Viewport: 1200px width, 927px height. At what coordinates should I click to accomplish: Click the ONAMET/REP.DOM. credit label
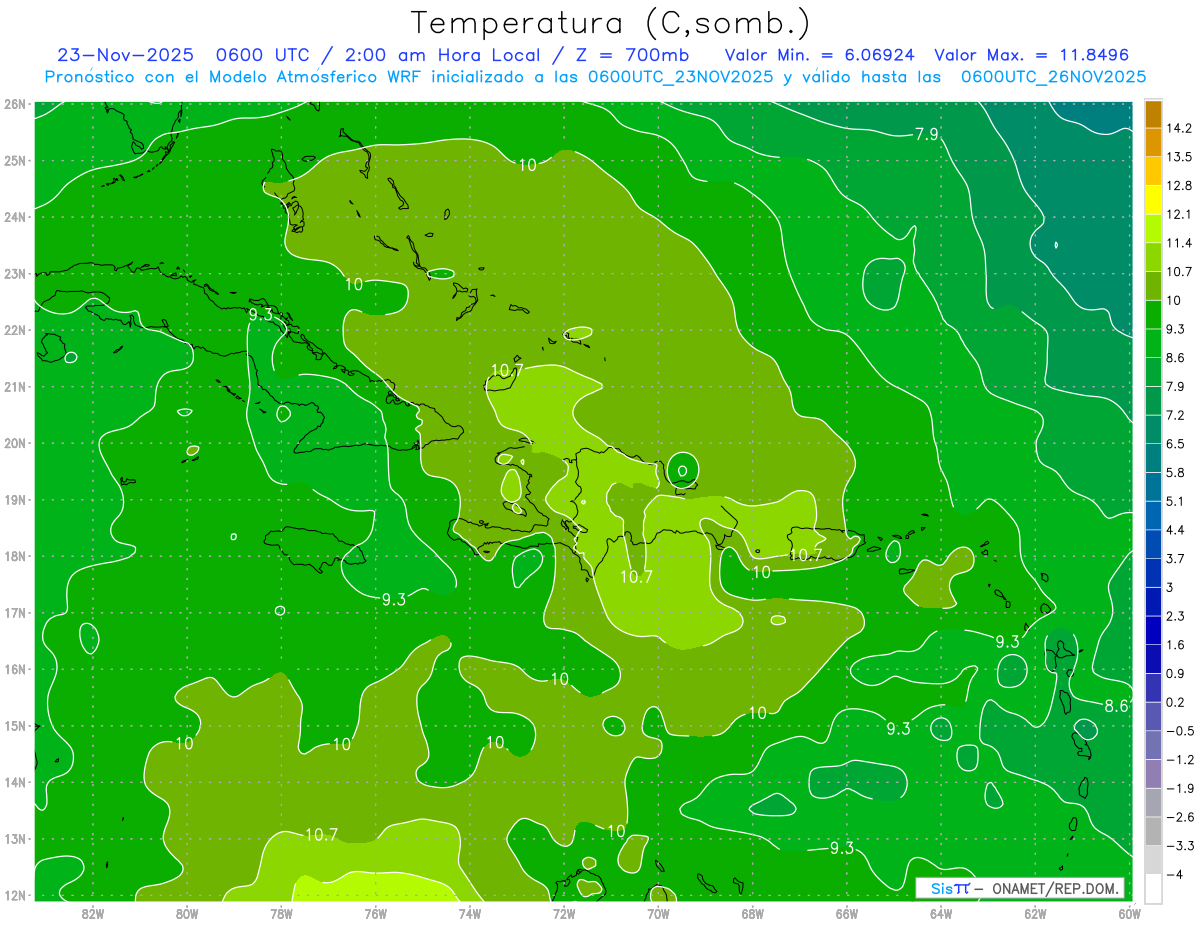(1054, 888)
